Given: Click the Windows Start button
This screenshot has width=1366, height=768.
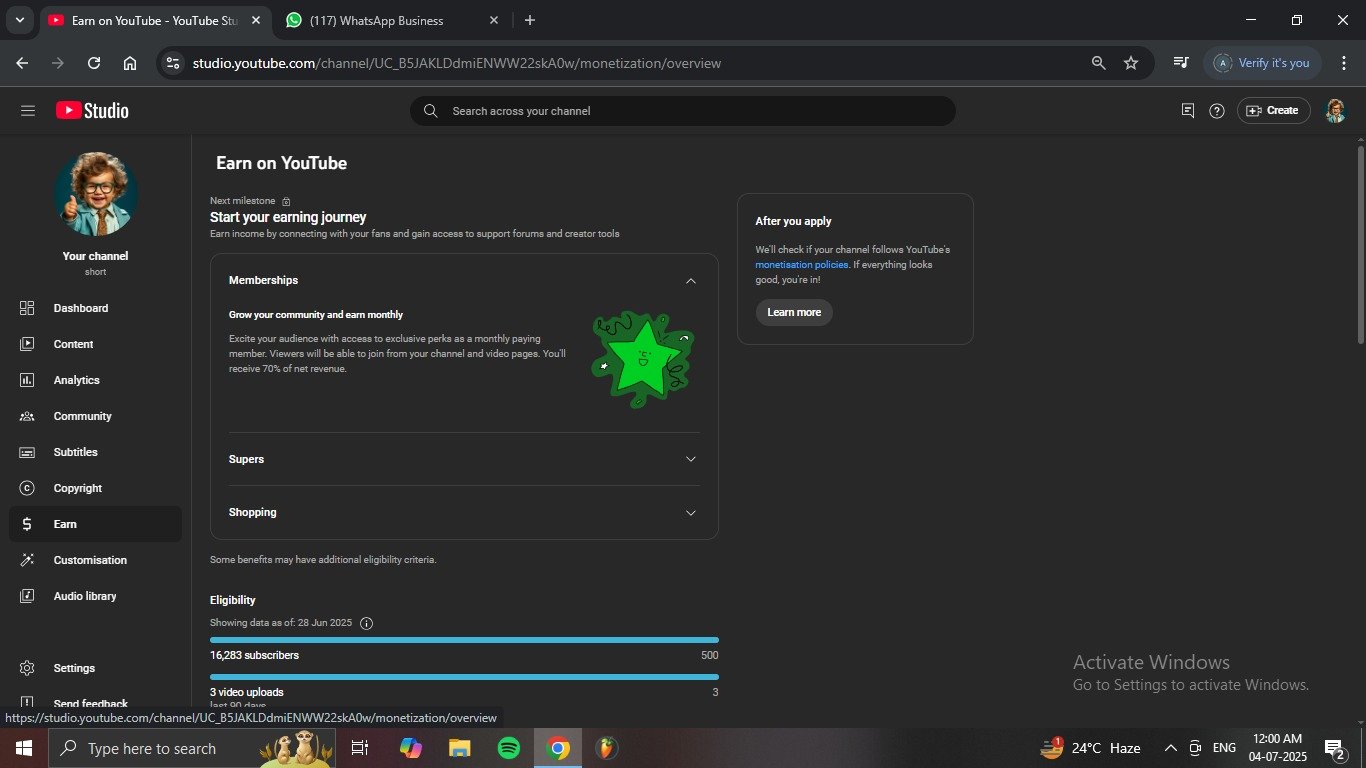Looking at the screenshot, I should tap(22, 748).
